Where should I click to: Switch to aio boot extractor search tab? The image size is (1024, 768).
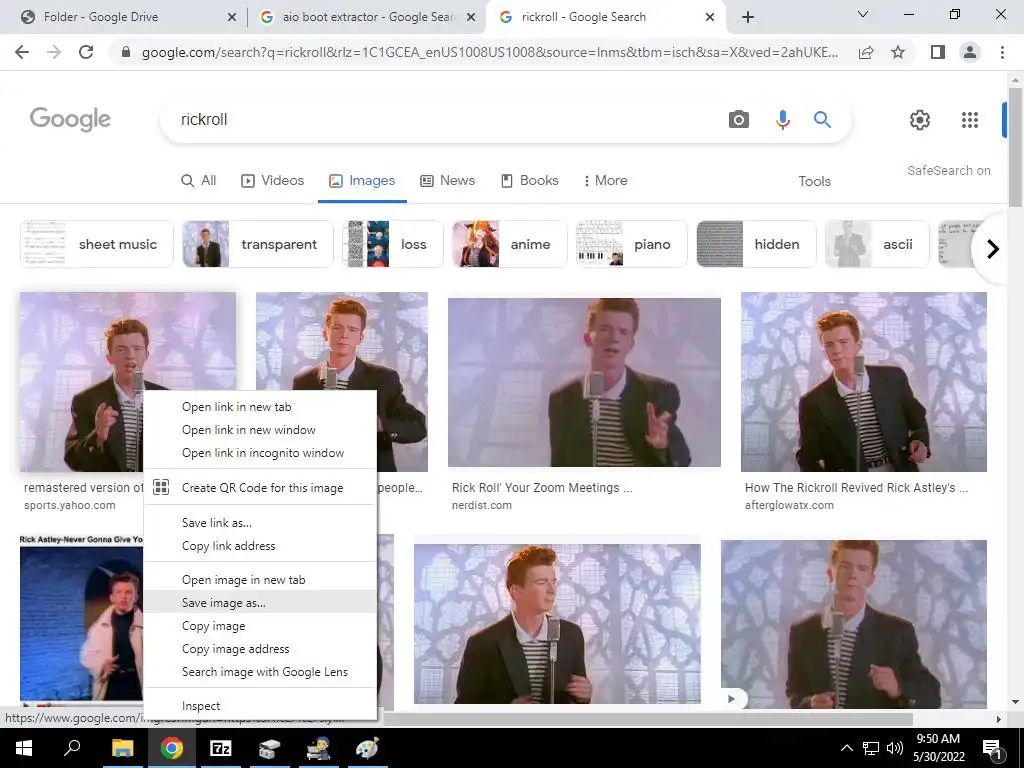[x=368, y=17]
